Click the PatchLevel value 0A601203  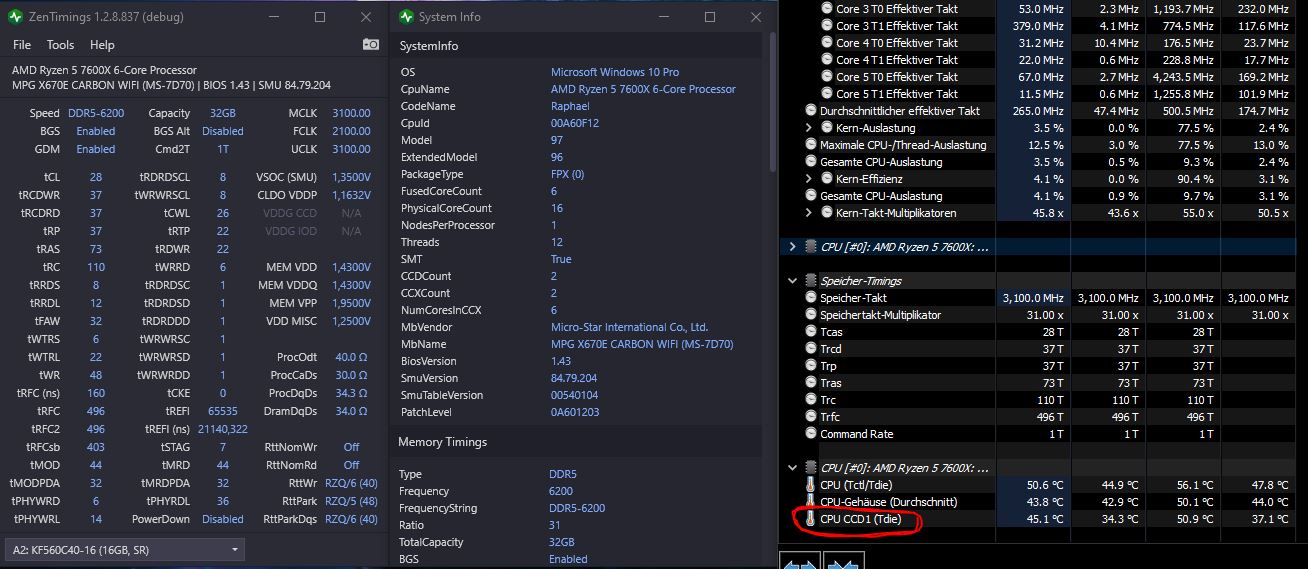pyautogui.click(x=575, y=412)
